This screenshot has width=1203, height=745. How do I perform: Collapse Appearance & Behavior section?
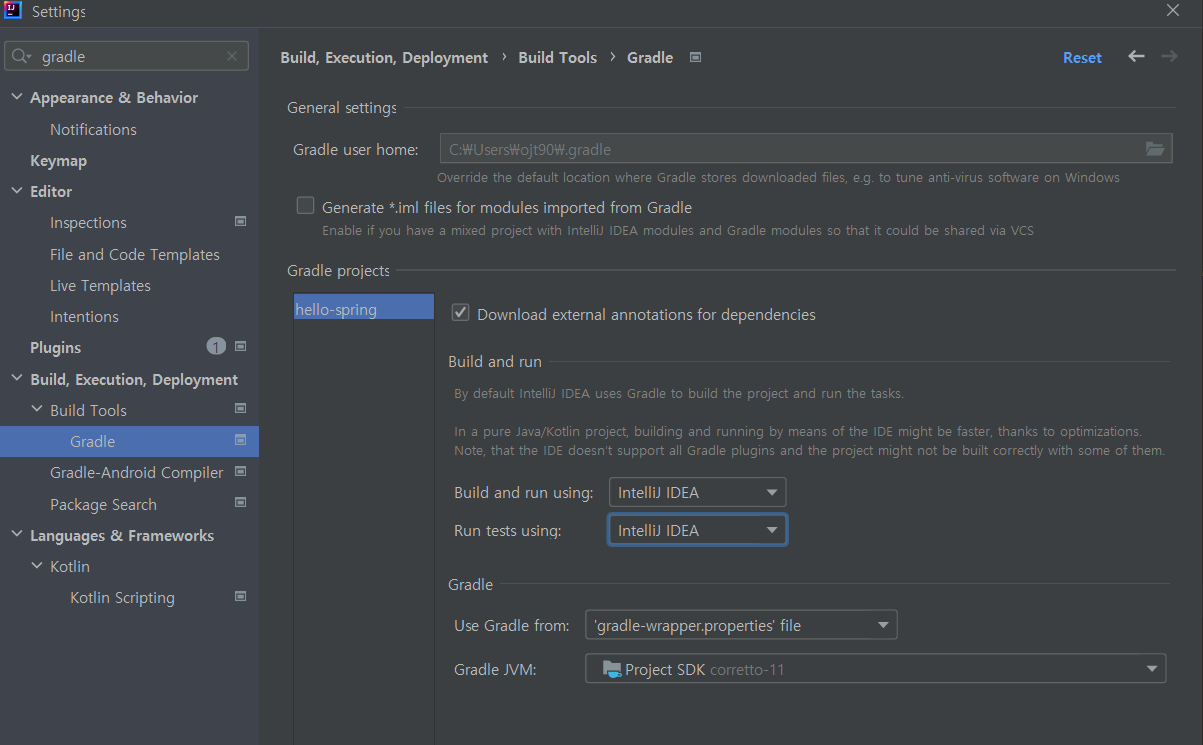coord(16,97)
